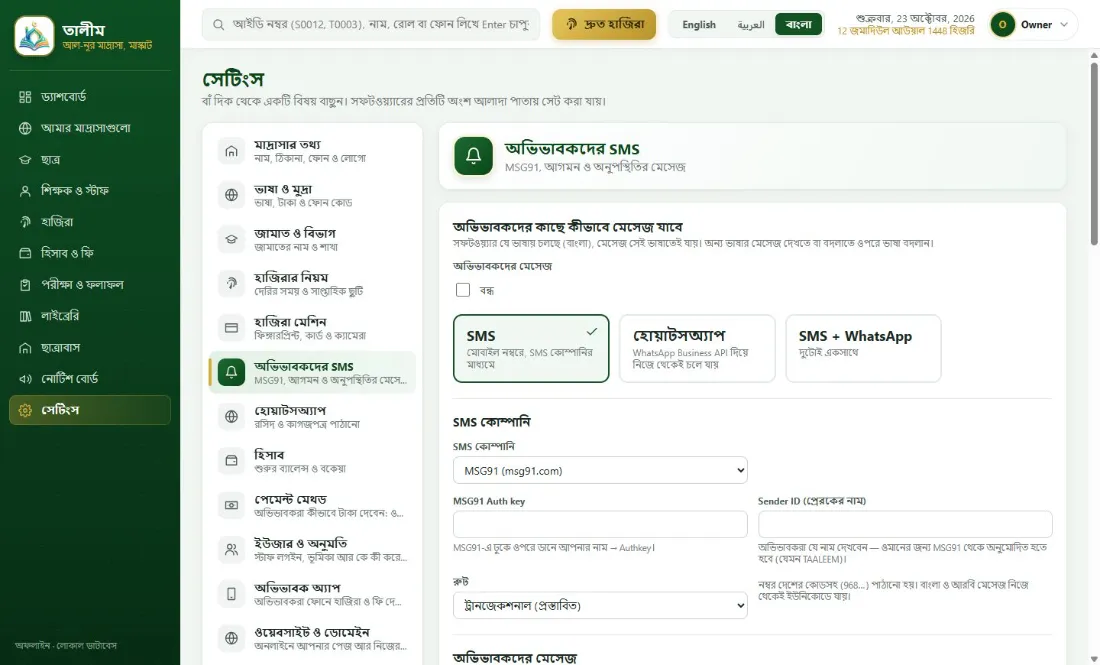Click the date text শুক্রবার, 23 অক্টোবর, 2026
This screenshot has height=665, width=1100.
point(915,18)
